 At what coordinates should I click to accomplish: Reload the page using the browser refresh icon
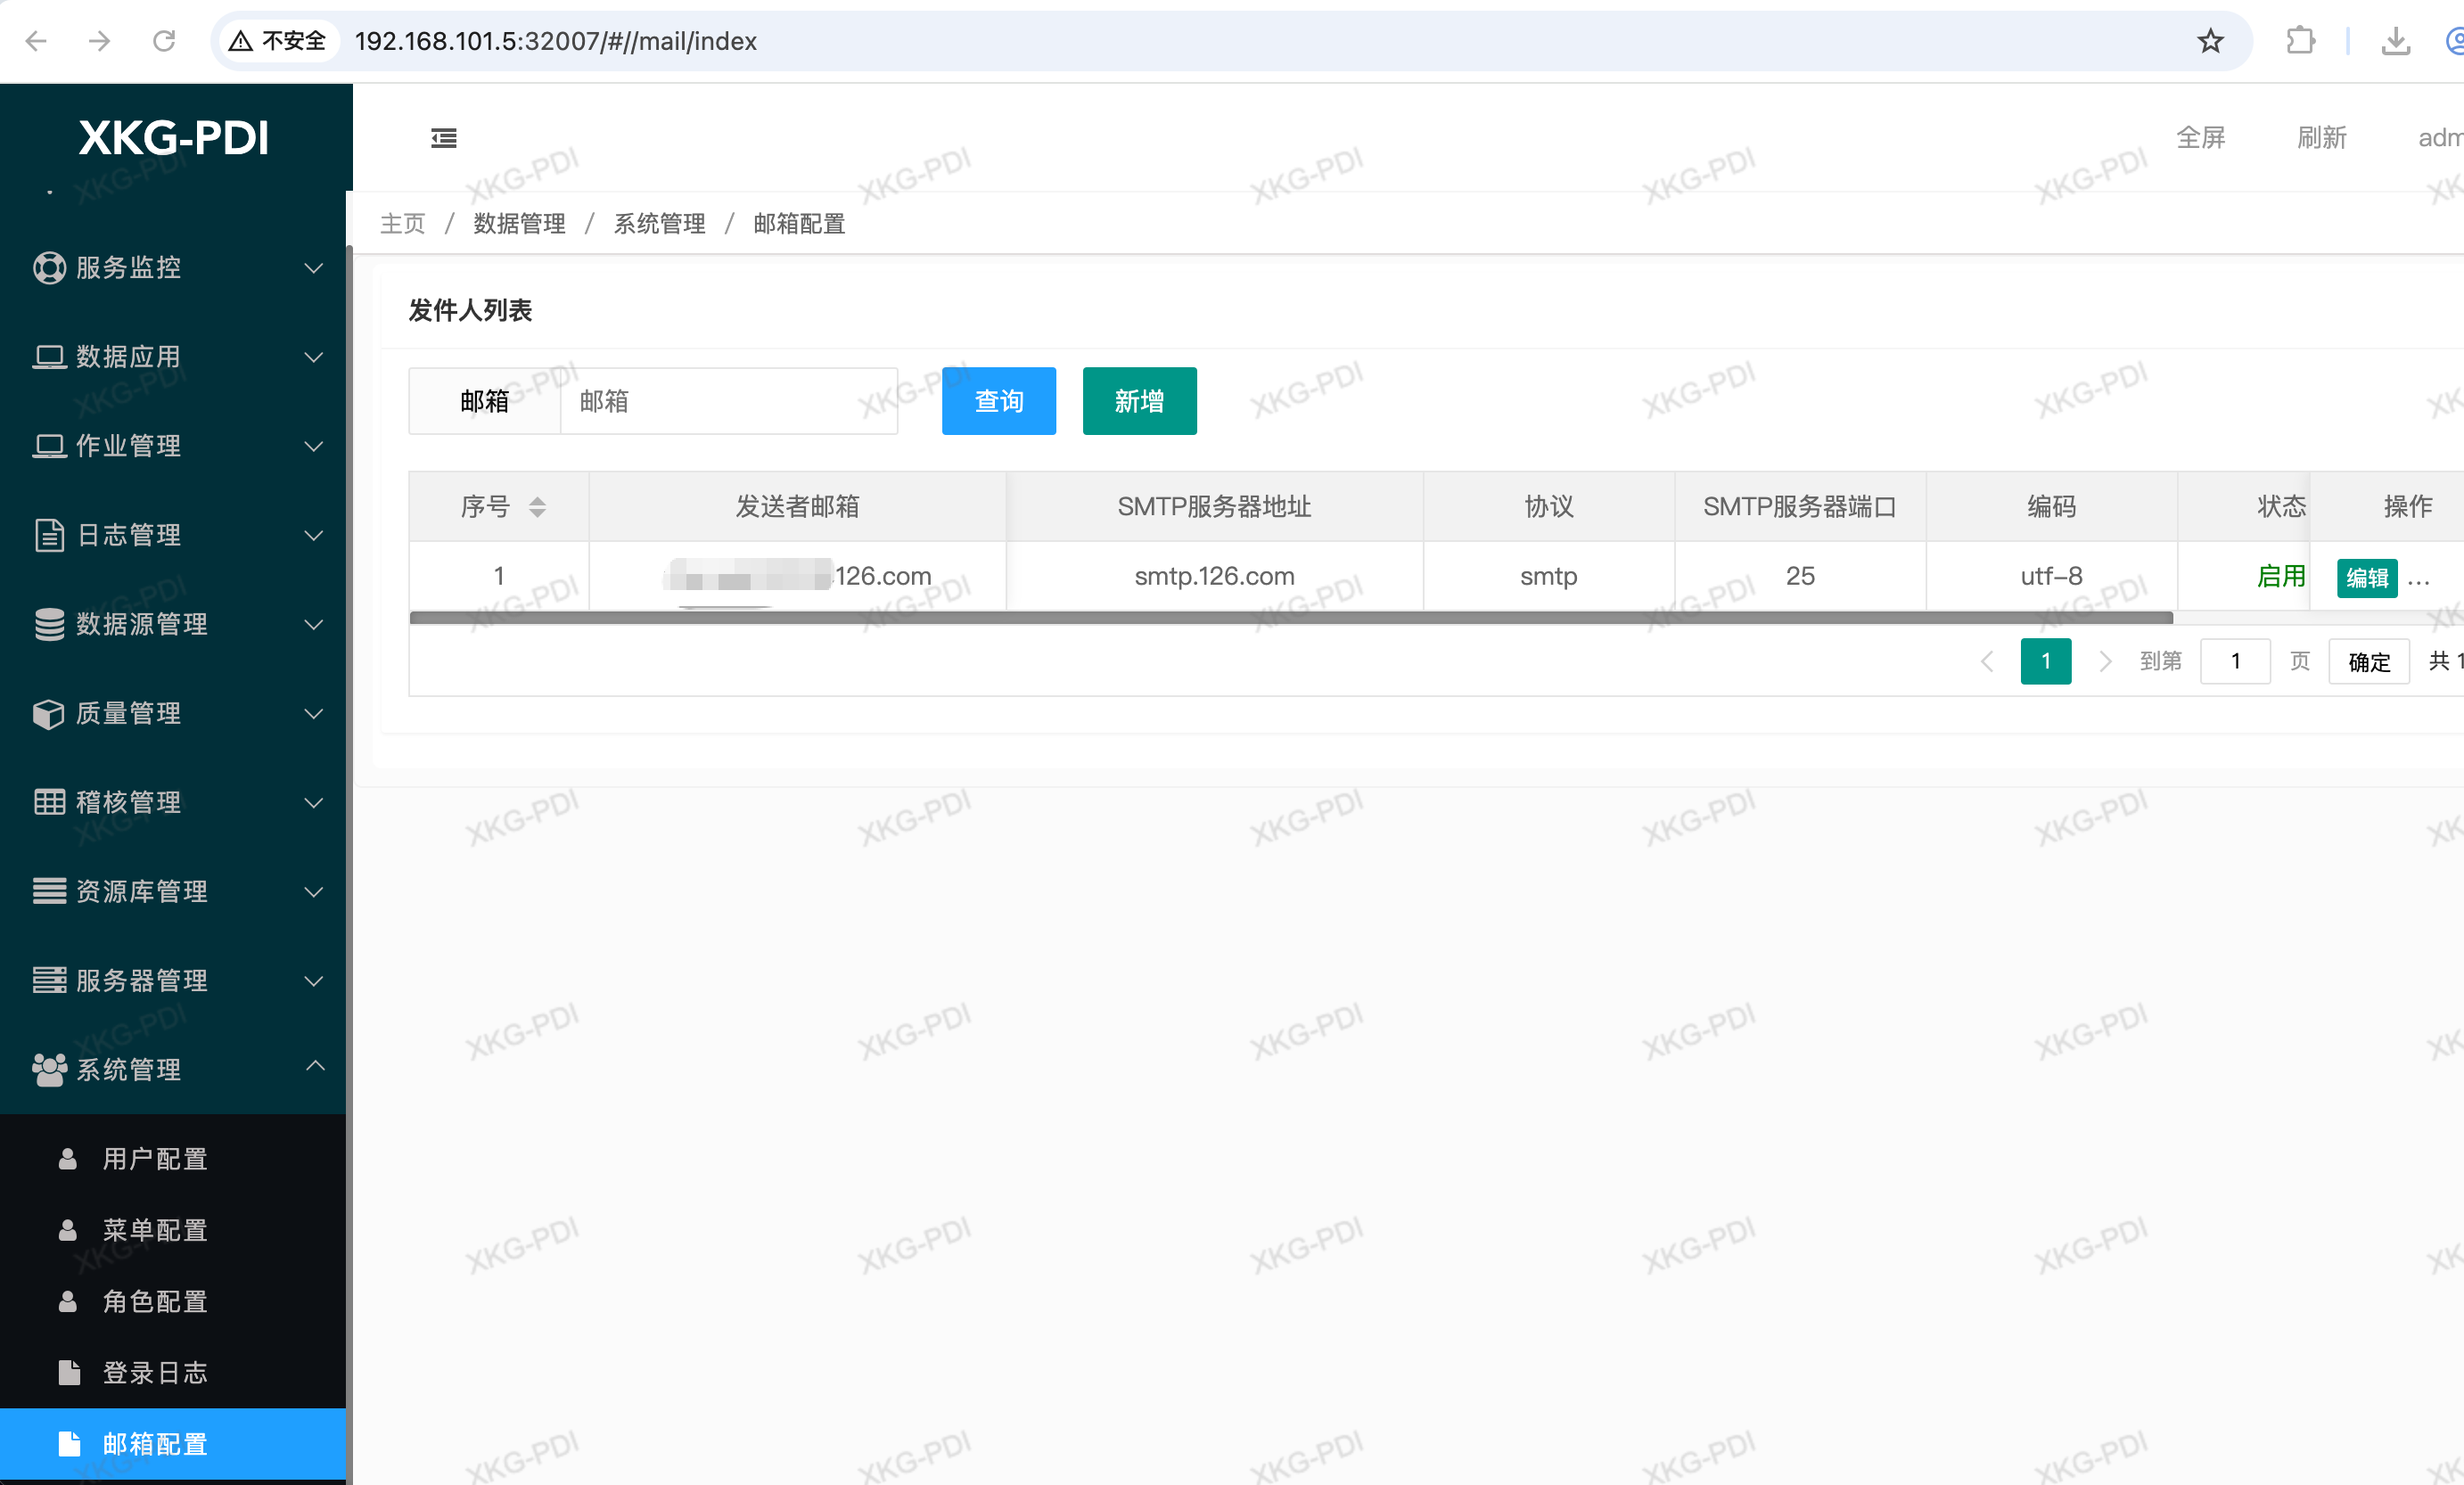point(164,41)
